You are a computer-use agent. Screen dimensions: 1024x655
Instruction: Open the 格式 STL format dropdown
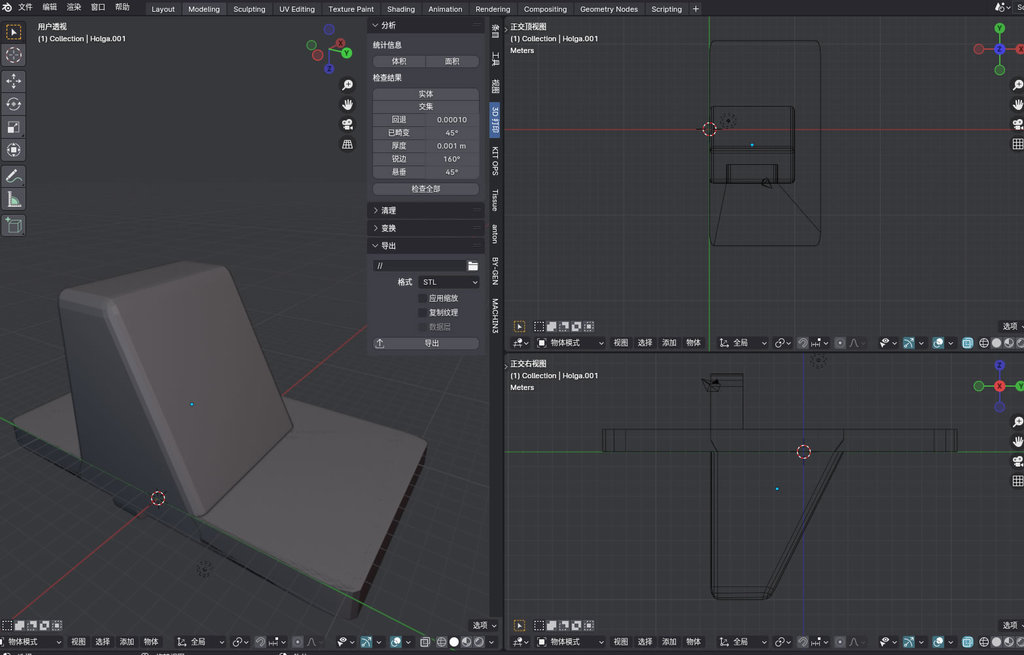click(x=449, y=282)
